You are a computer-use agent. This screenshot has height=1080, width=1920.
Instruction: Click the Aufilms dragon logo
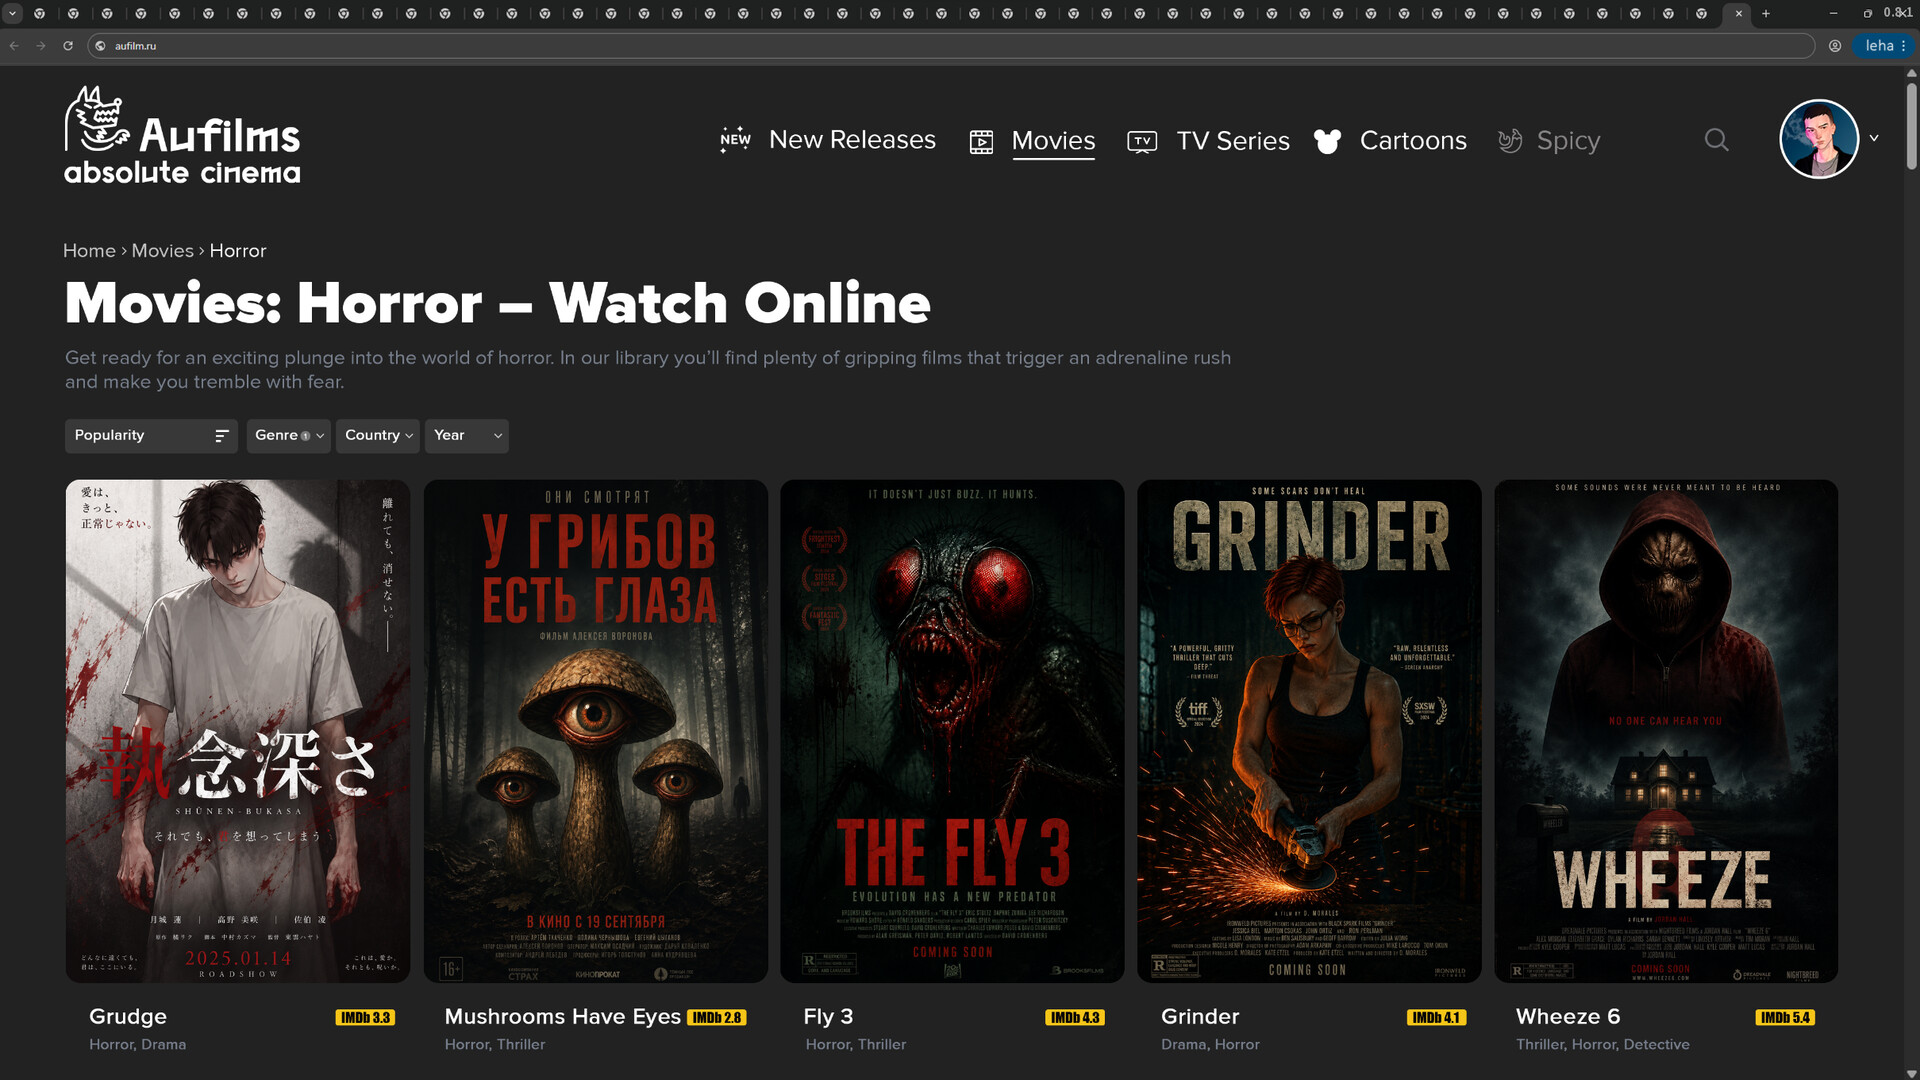click(x=97, y=118)
